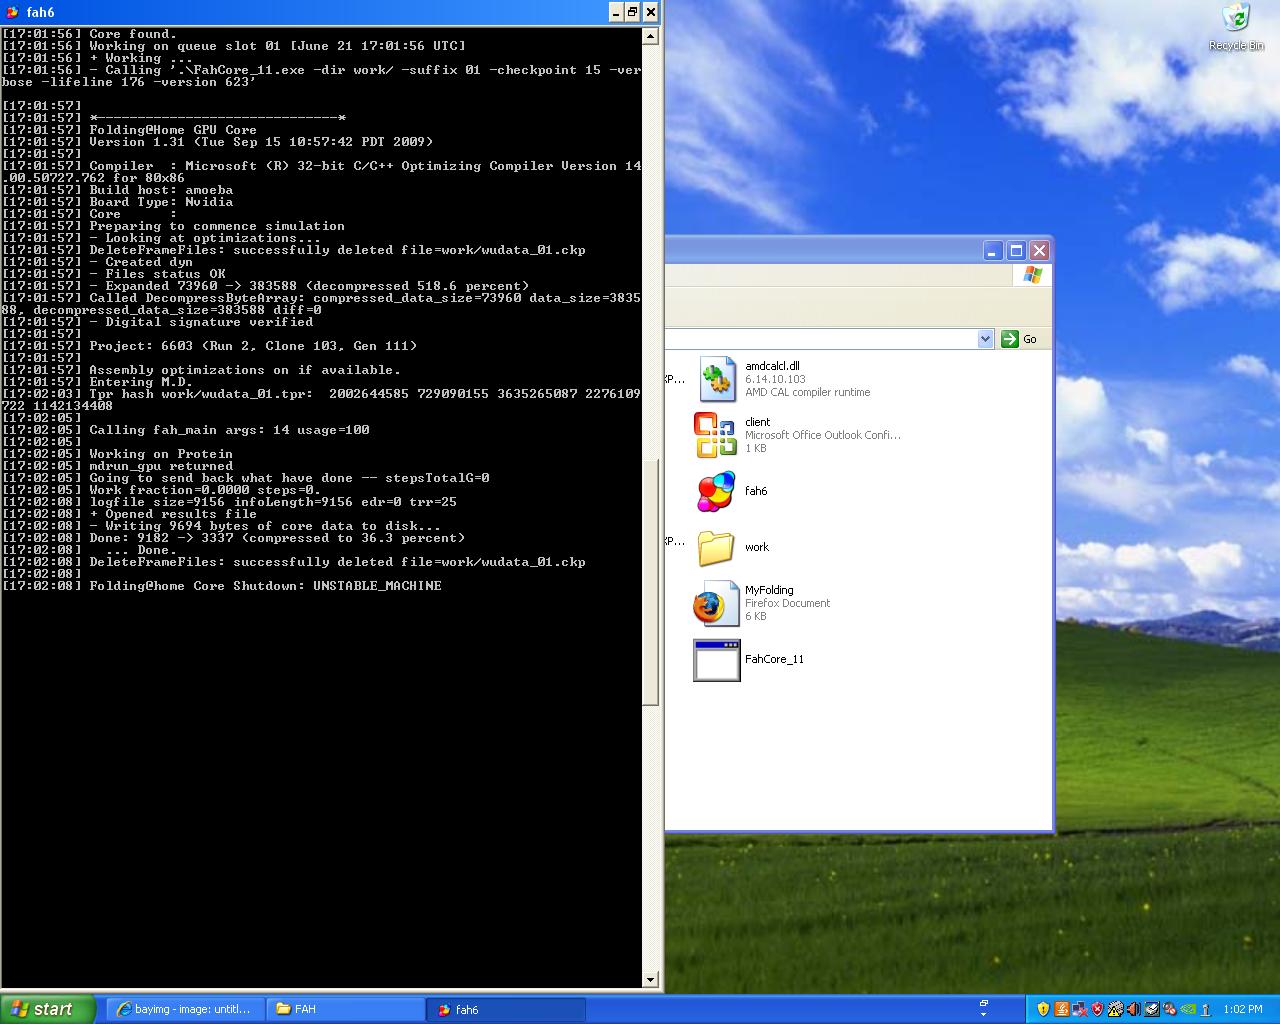Screen dimensions: 1280x1024
Task: Click the volume speaker tray icon
Action: click(1134, 1009)
